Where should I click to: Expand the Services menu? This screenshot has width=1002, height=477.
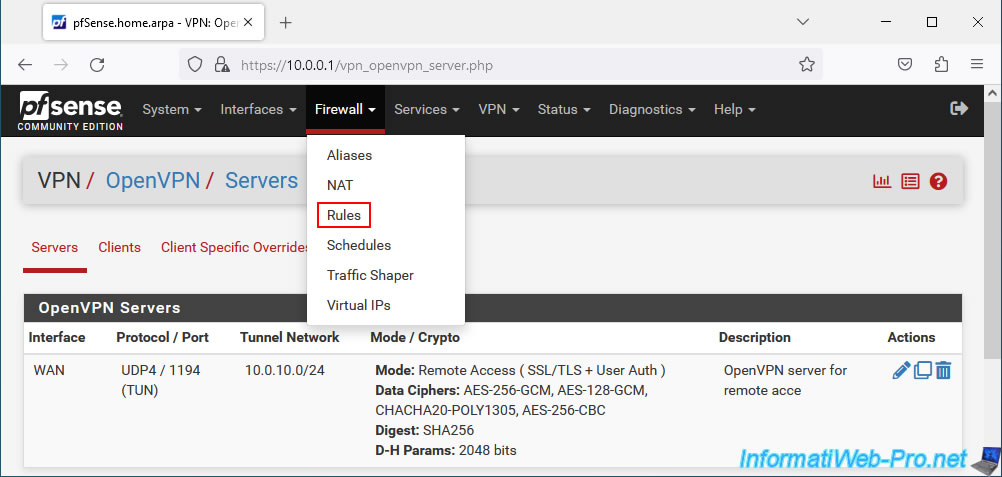[427, 109]
